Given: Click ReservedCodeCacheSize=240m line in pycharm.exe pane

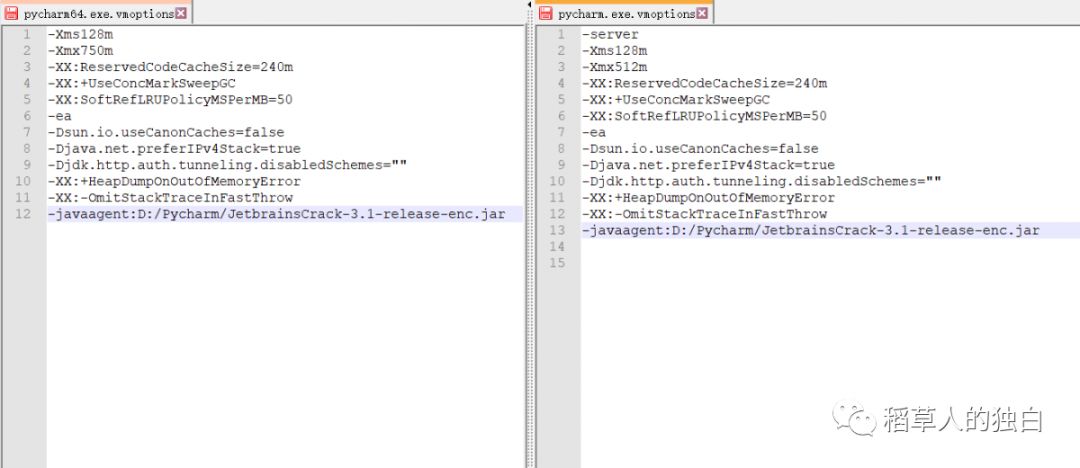Looking at the screenshot, I should coord(705,83).
